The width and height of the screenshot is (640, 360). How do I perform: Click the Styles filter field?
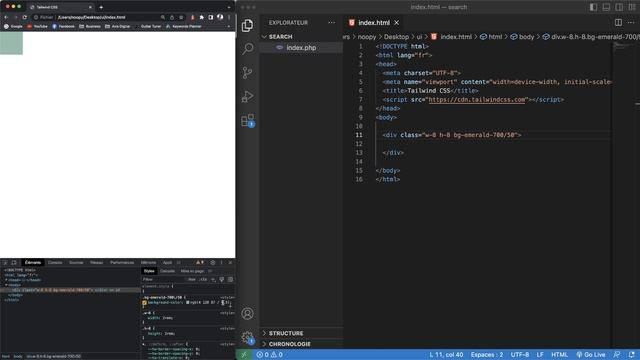pyautogui.click(x=163, y=280)
